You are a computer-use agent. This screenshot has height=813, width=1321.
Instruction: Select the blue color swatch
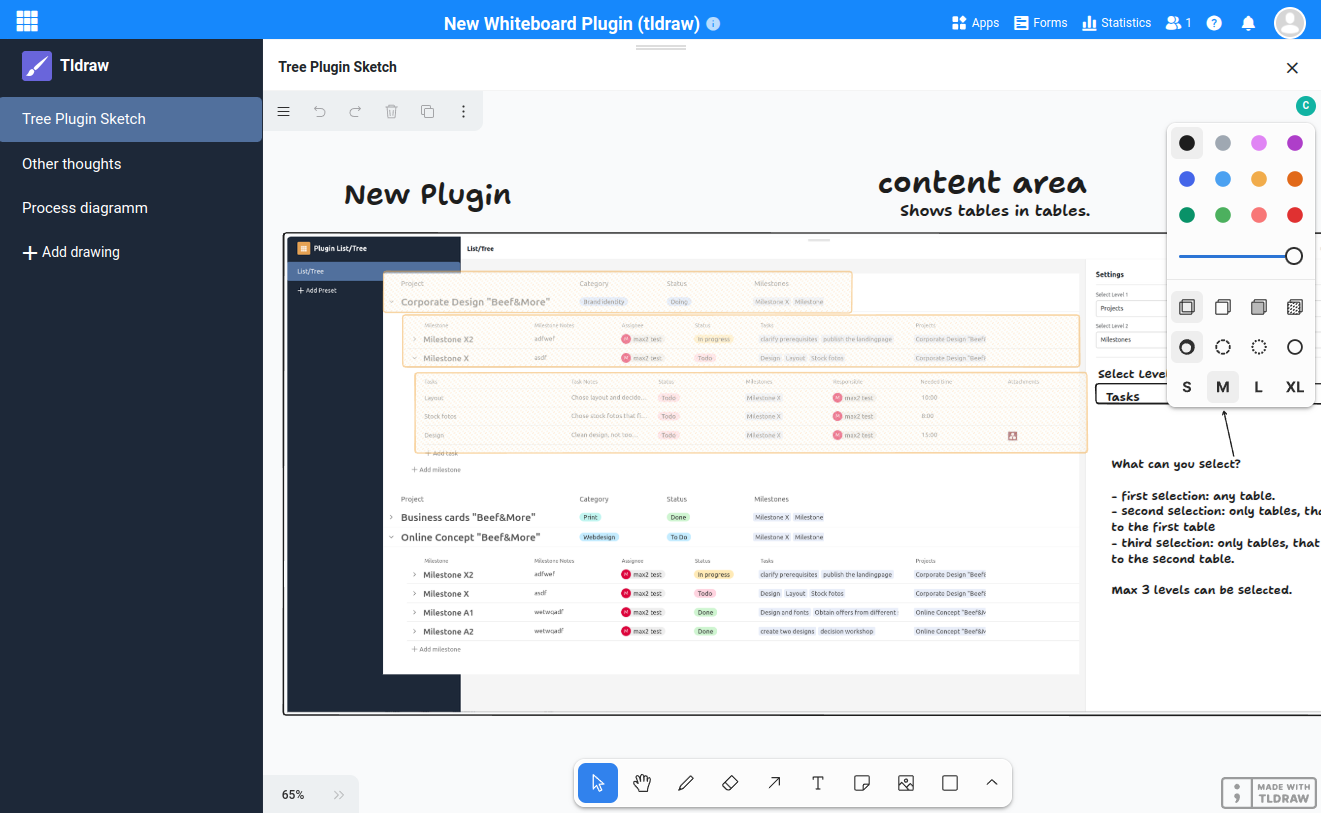pos(1187,179)
